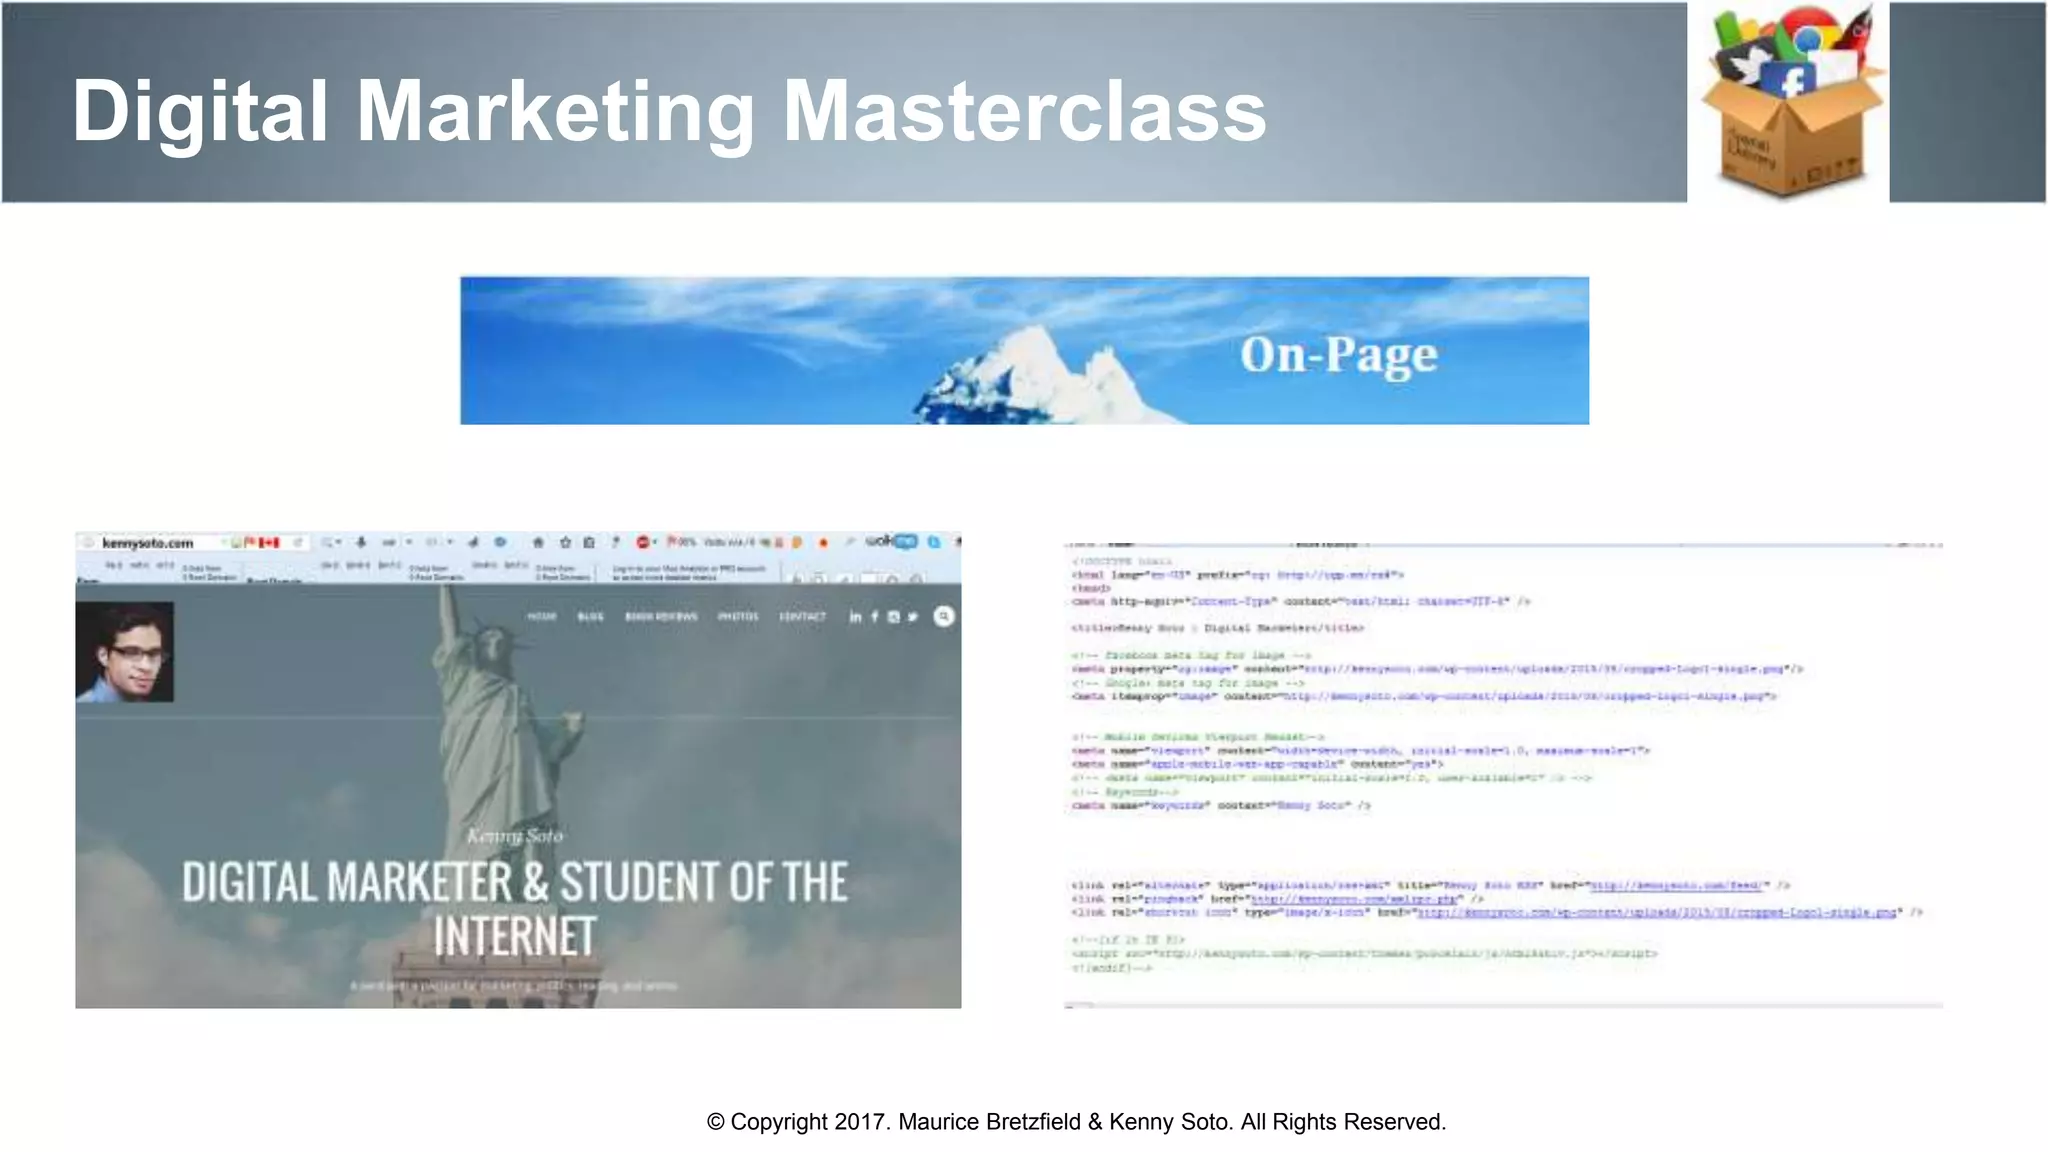
Task: Click the On-Page iceberg banner image
Action: pyautogui.click(x=1024, y=351)
